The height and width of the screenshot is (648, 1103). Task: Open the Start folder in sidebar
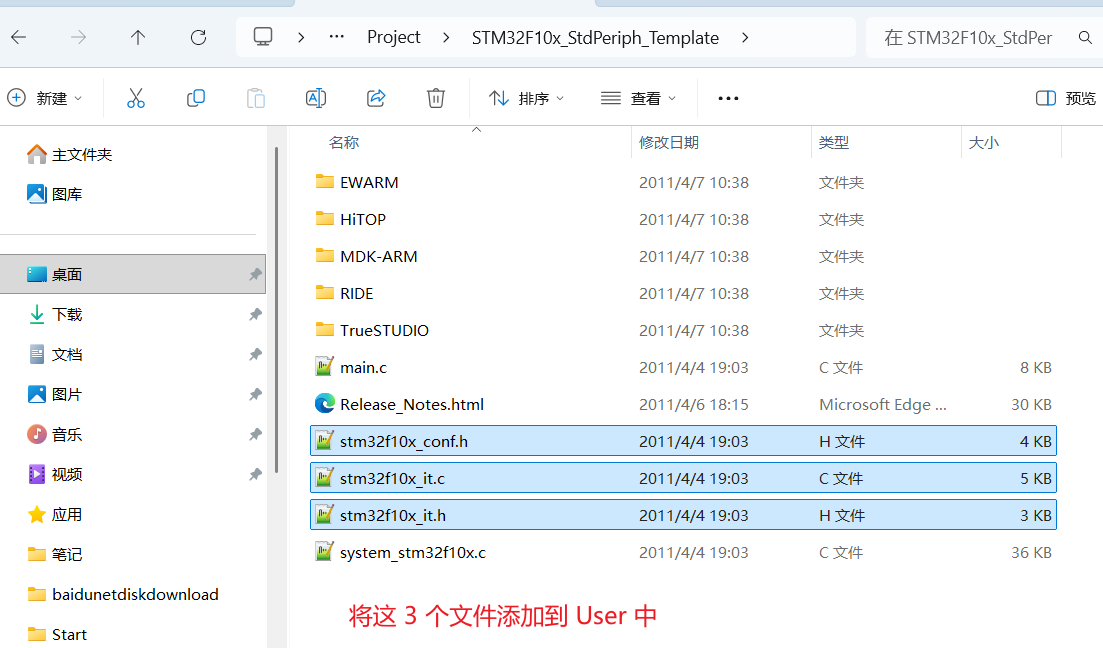(x=56, y=635)
